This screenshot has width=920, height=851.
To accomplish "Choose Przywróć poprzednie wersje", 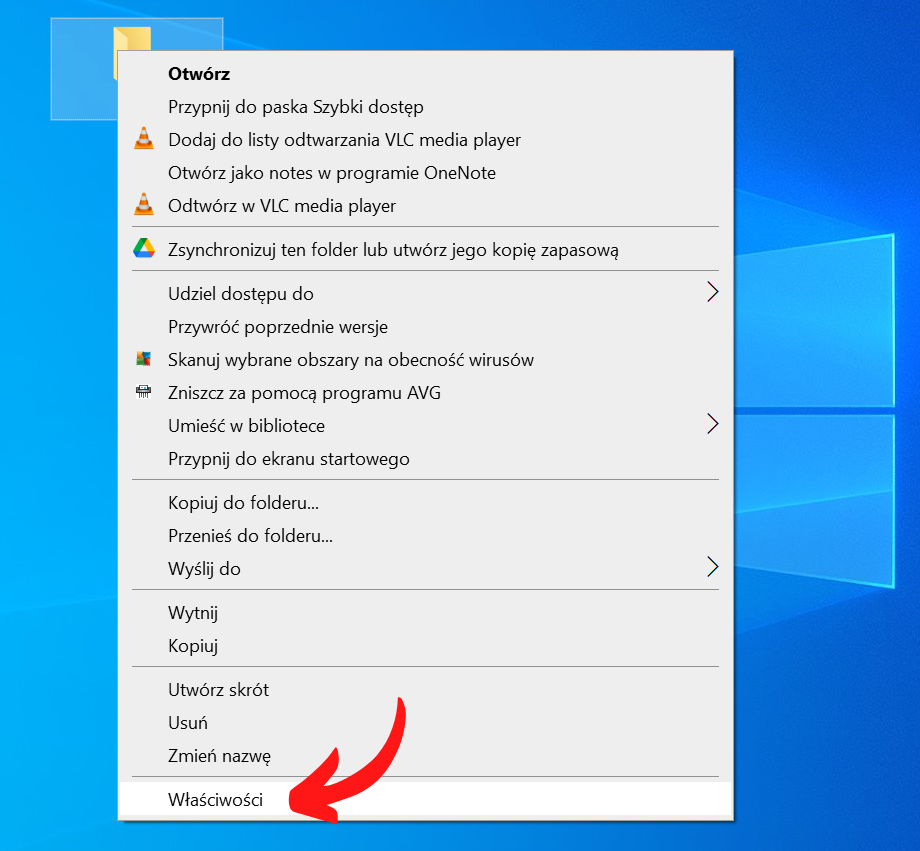I will click(x=426, y=327).
